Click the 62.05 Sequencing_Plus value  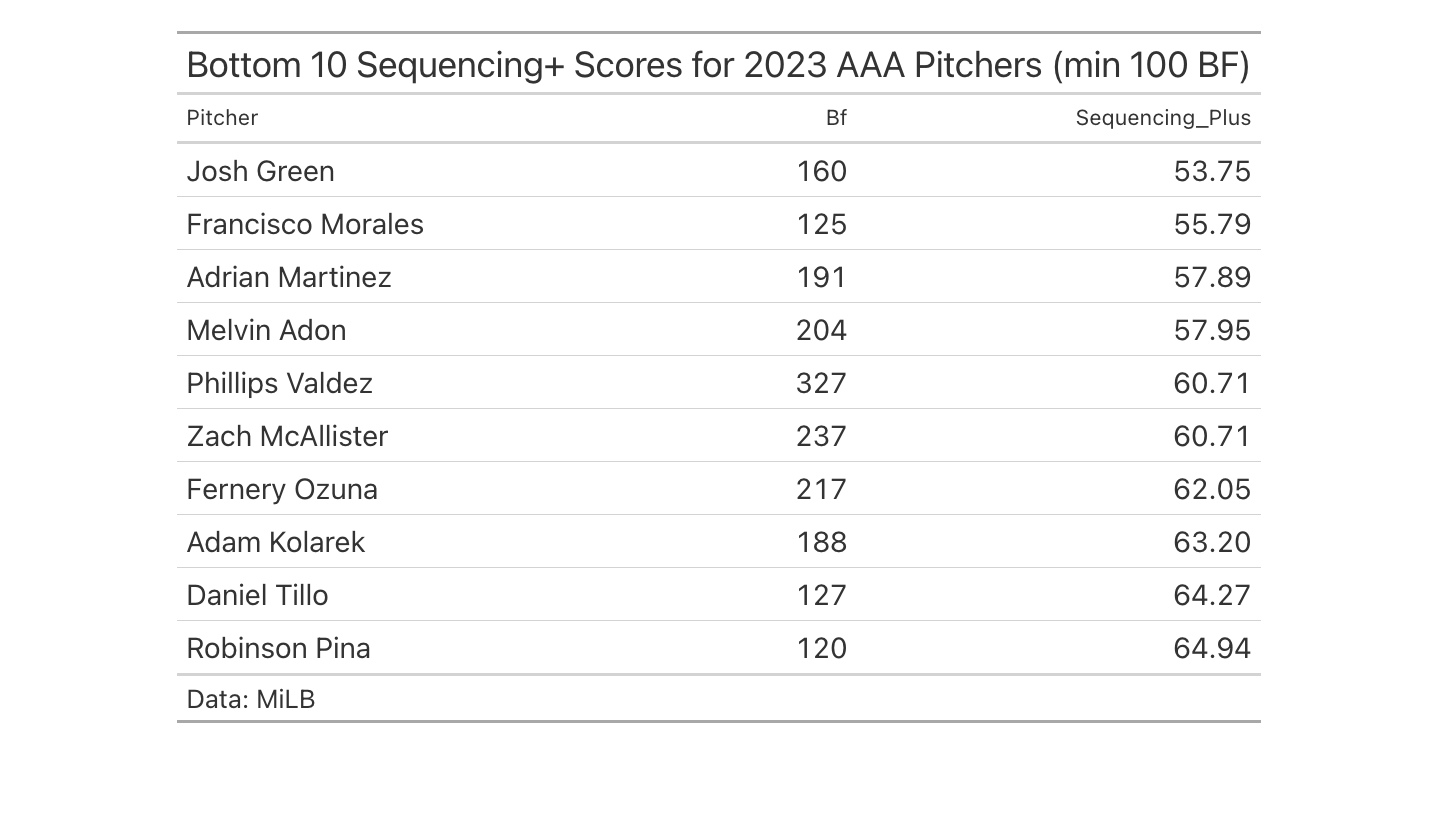tap(1212, 489)
